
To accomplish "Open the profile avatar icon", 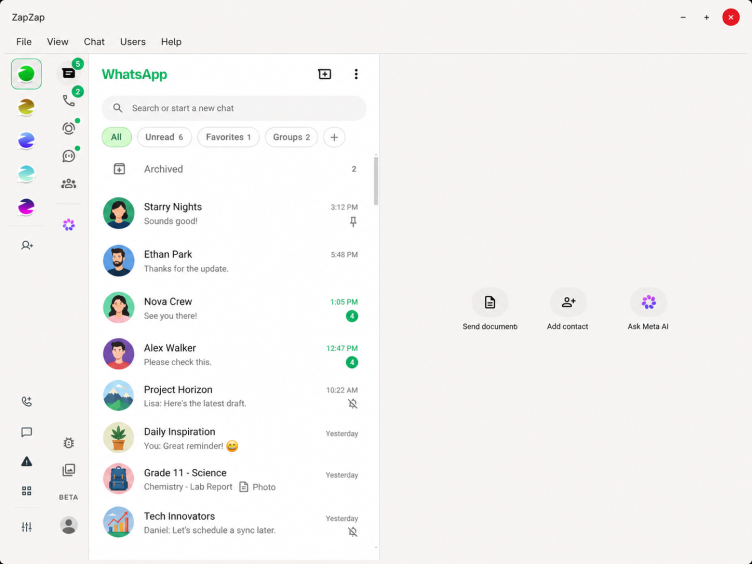I will 69,525.
